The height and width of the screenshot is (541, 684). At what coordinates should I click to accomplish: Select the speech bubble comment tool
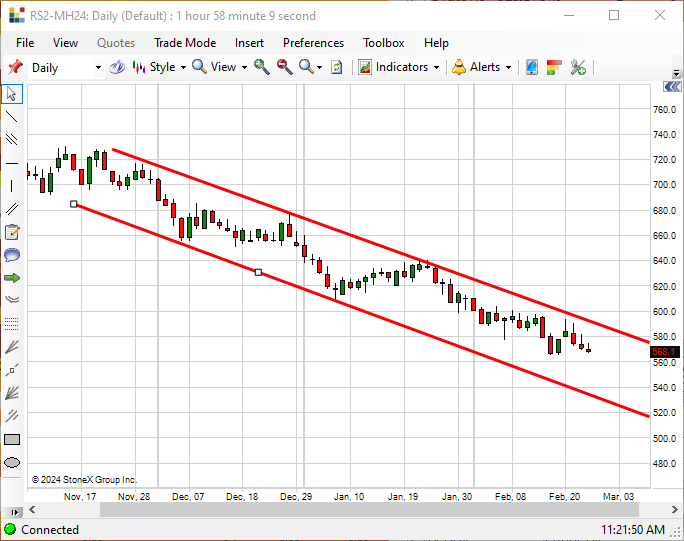(x=12, y=255)
